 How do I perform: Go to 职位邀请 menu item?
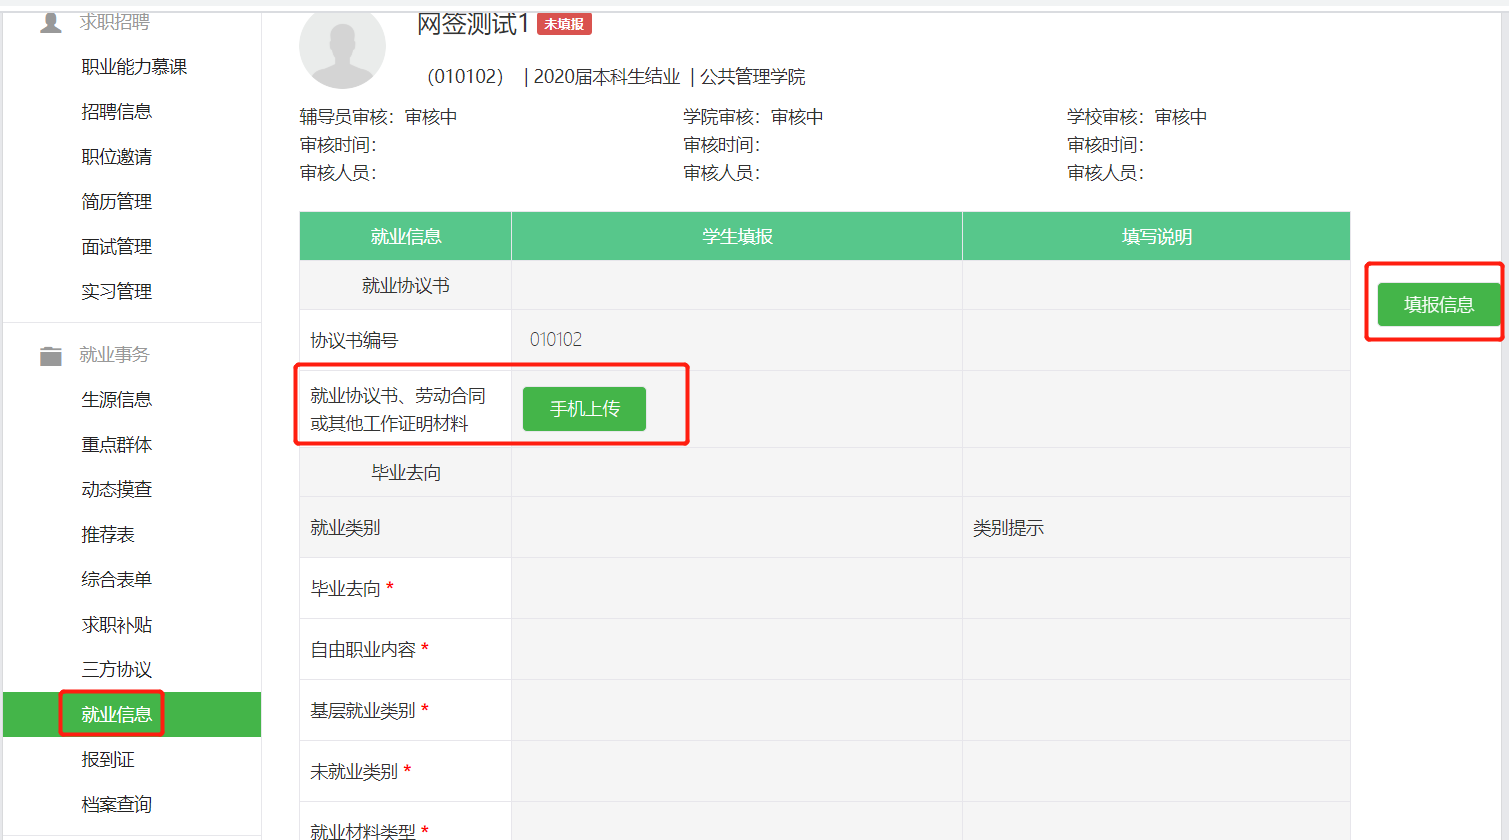pos(116,157)
